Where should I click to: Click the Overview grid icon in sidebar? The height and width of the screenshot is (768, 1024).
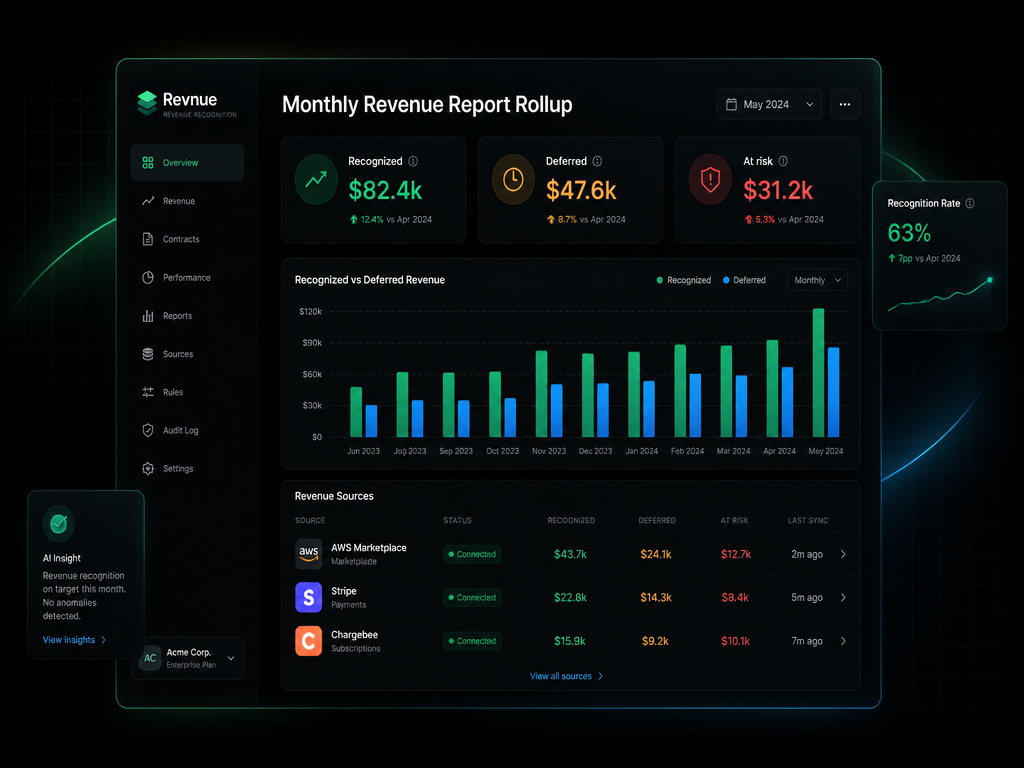point(148,163)
